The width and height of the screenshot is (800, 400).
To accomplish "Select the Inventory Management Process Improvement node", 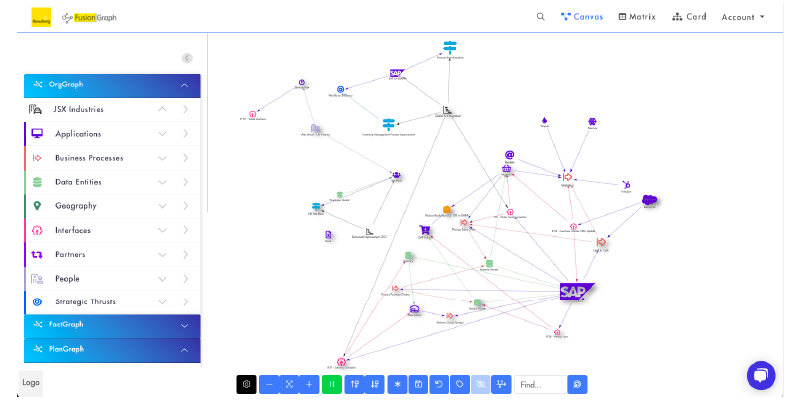I will click(x=389, y=124).
